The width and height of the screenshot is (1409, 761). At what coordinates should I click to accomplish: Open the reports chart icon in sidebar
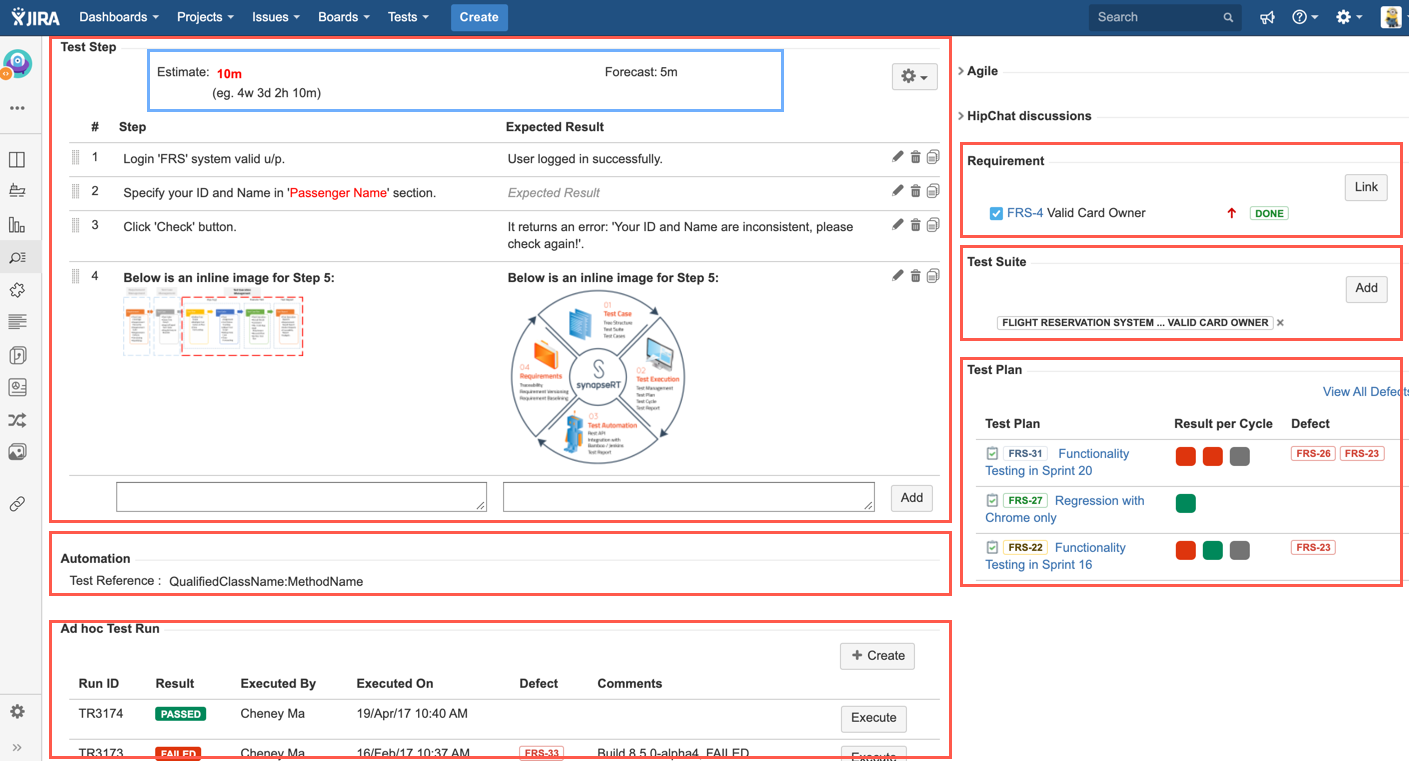(17, 224)
